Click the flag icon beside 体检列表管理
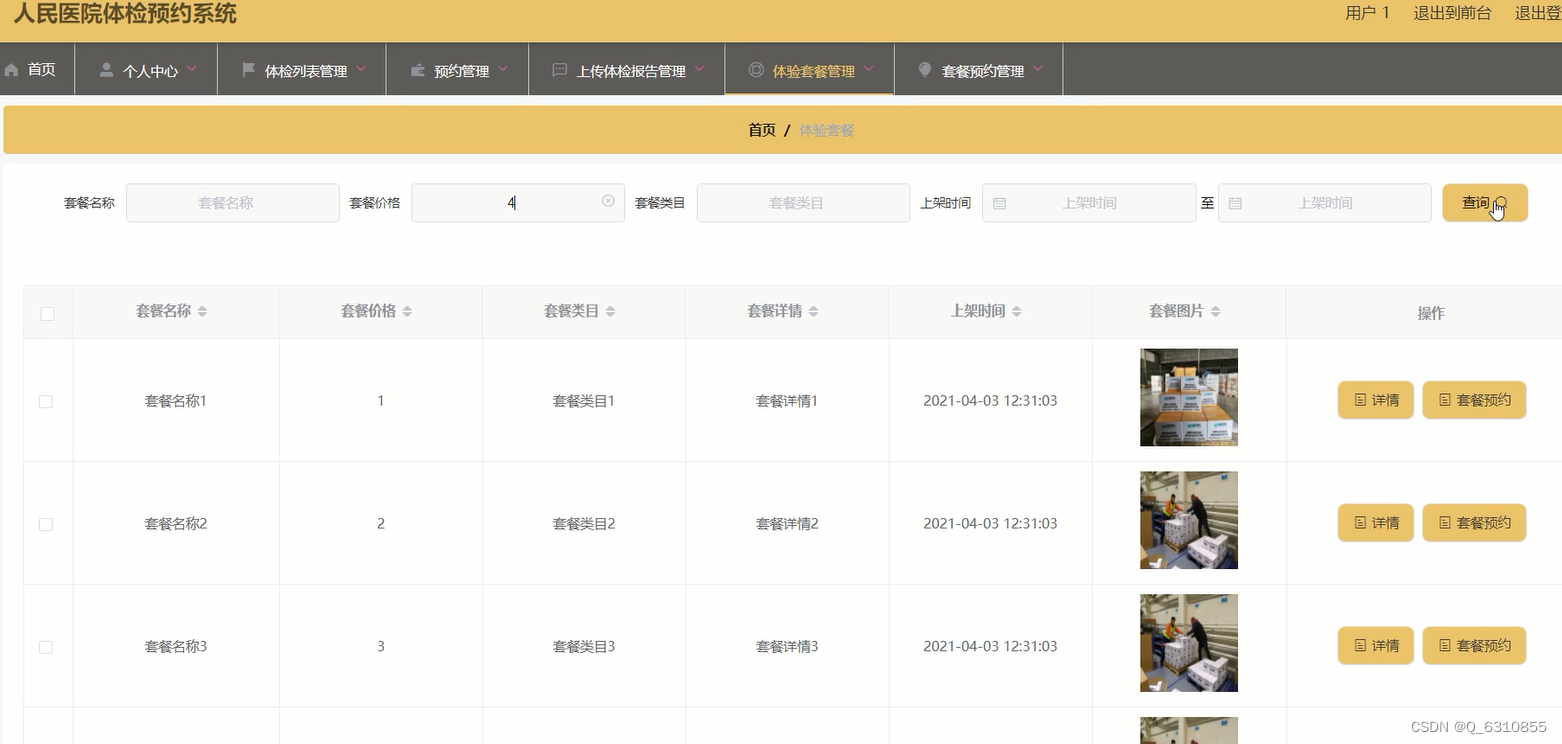Screen dimensions: 1562x744 [x=249, y=70]
